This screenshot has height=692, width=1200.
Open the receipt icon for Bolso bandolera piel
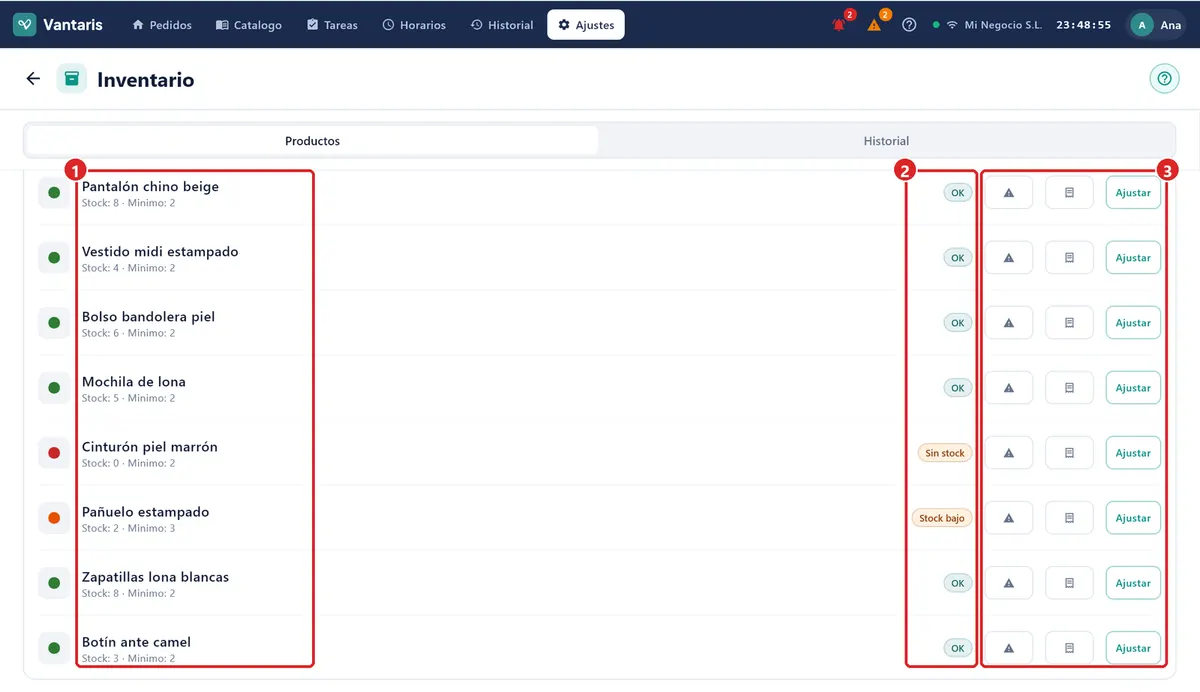pos(1069,323)
